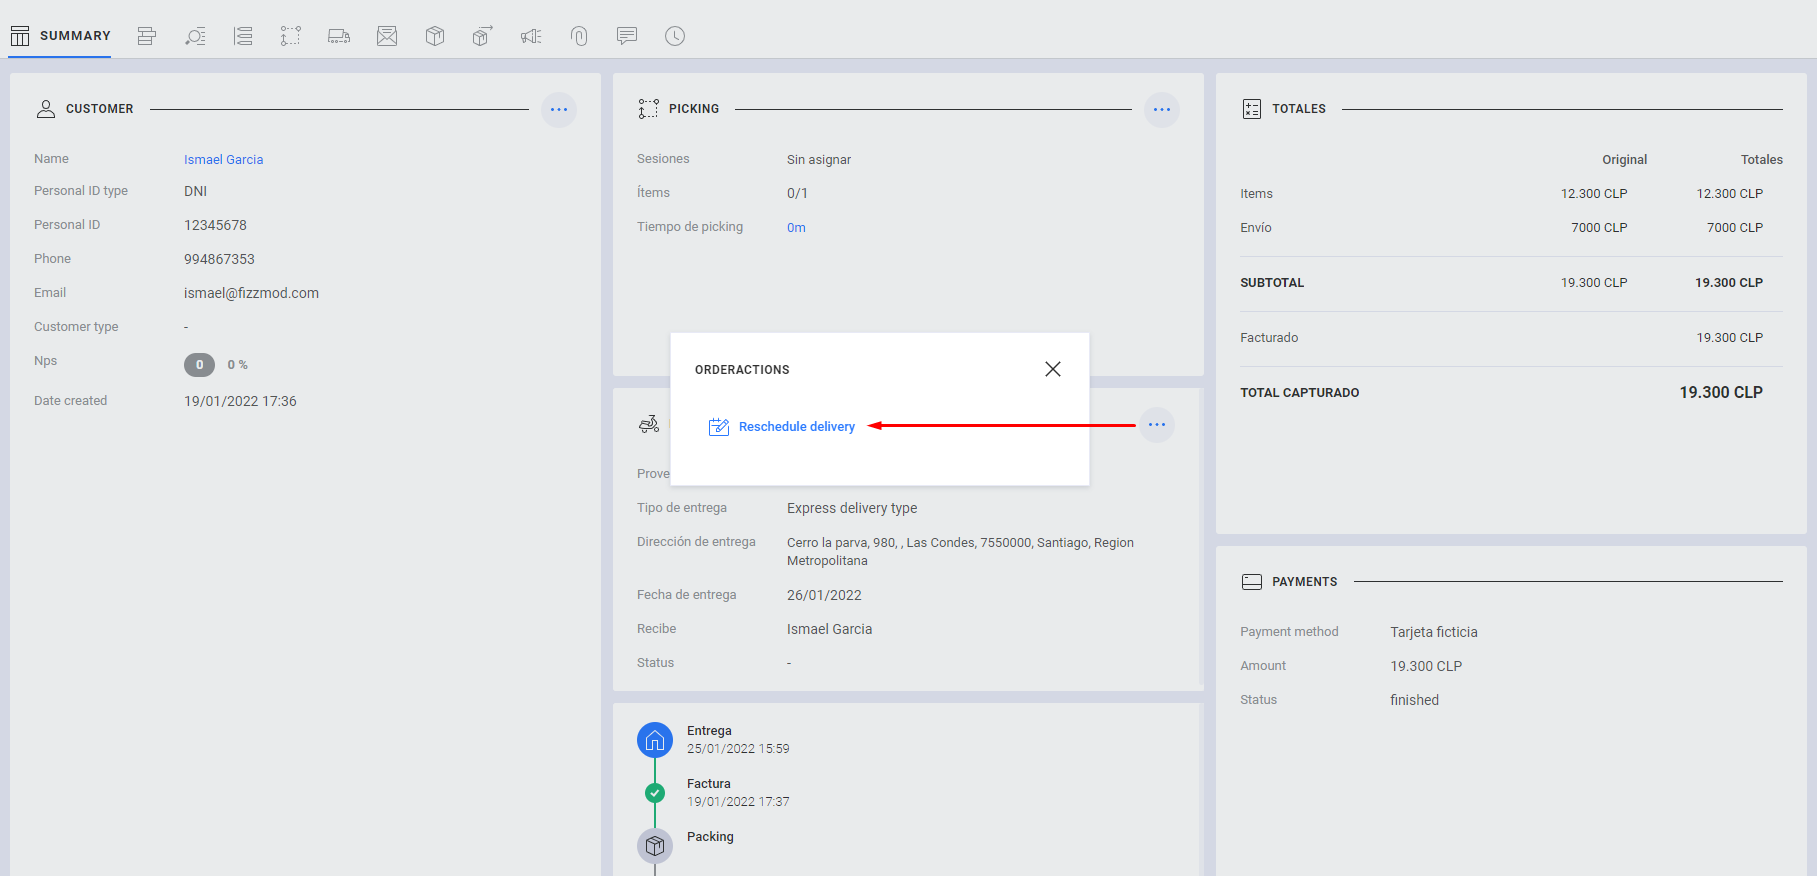The width and height of the screenshot is (1817, 876).
Task: Open the Summary tab
Action: point(60,36)
